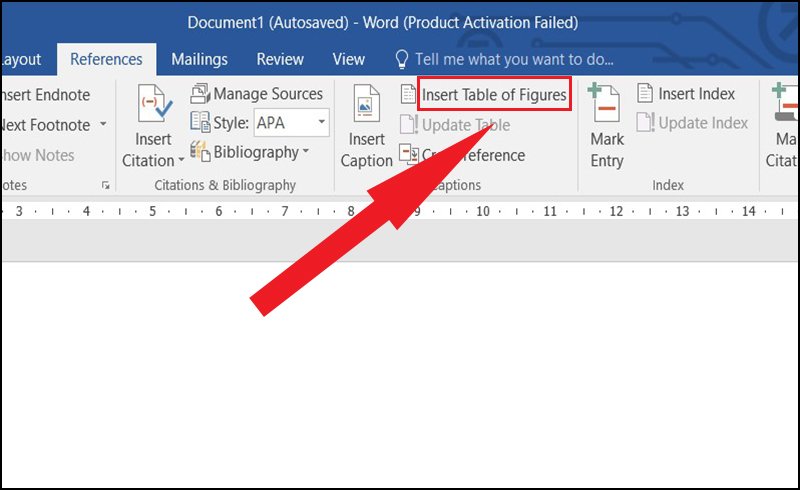Open the View ribbon tab

348,59
